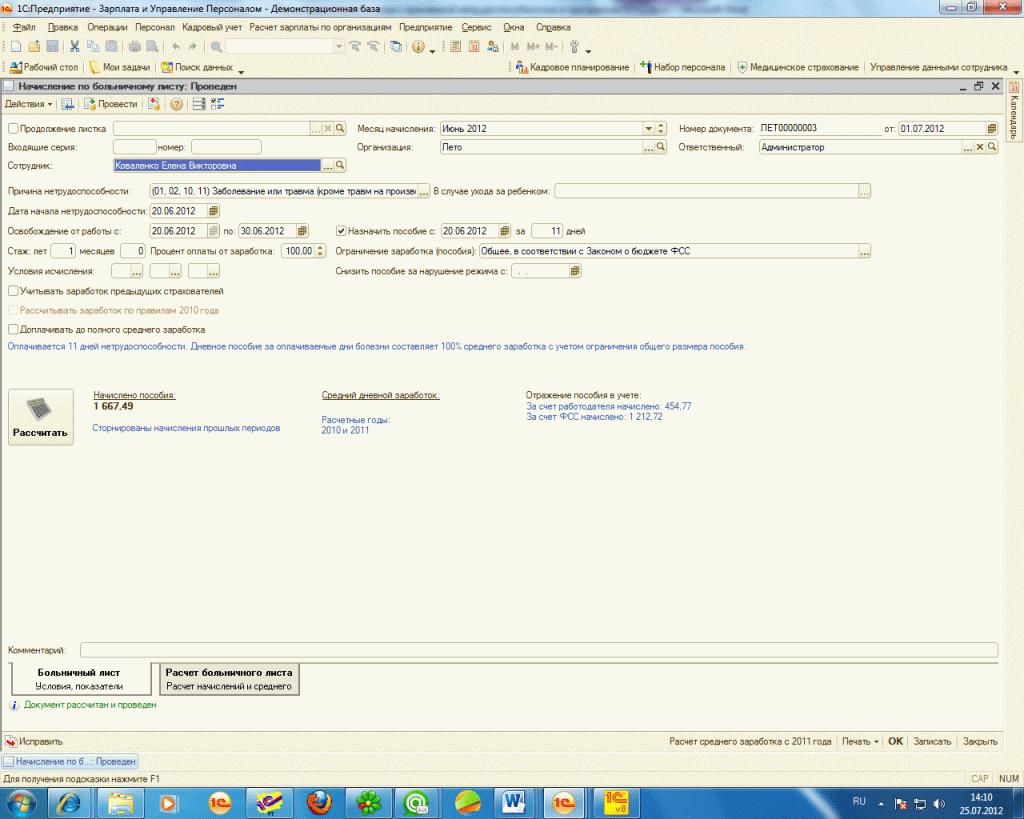
Task: Expand the Месяц начисления dropdown list
Action: (x=648, y=129)
